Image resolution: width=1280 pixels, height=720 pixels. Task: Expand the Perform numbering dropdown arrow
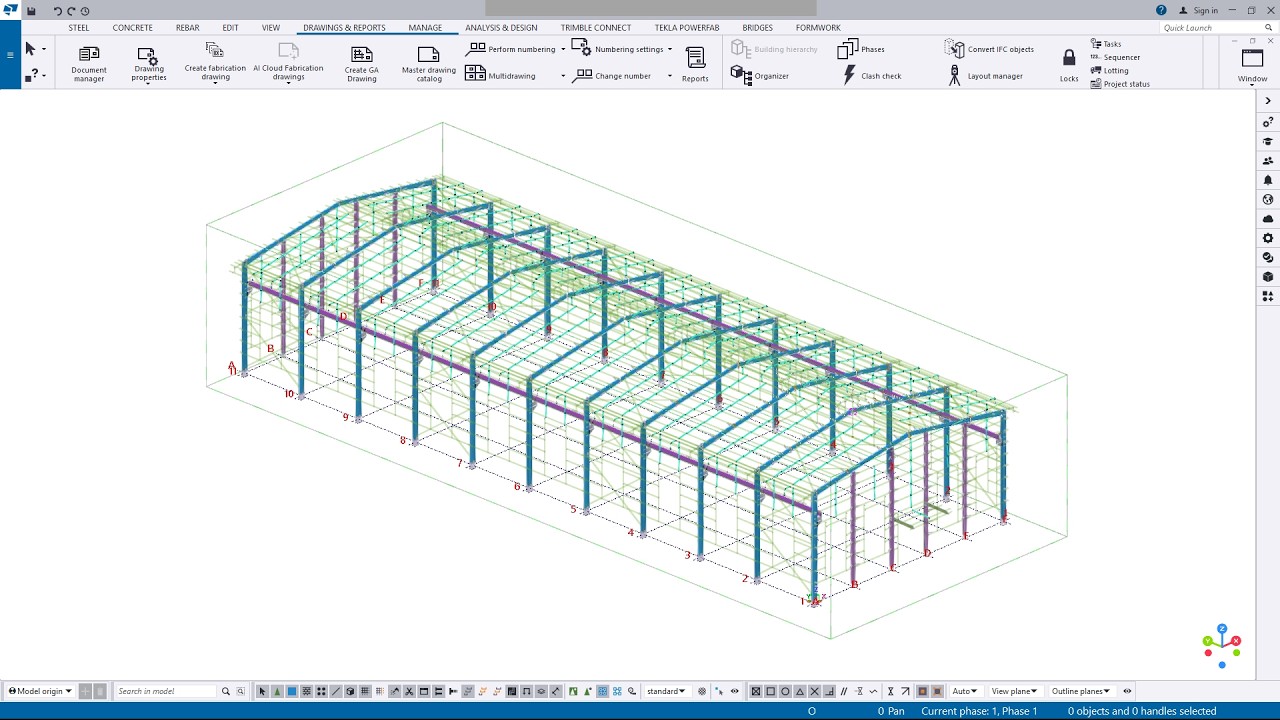[x=563, y=49]
